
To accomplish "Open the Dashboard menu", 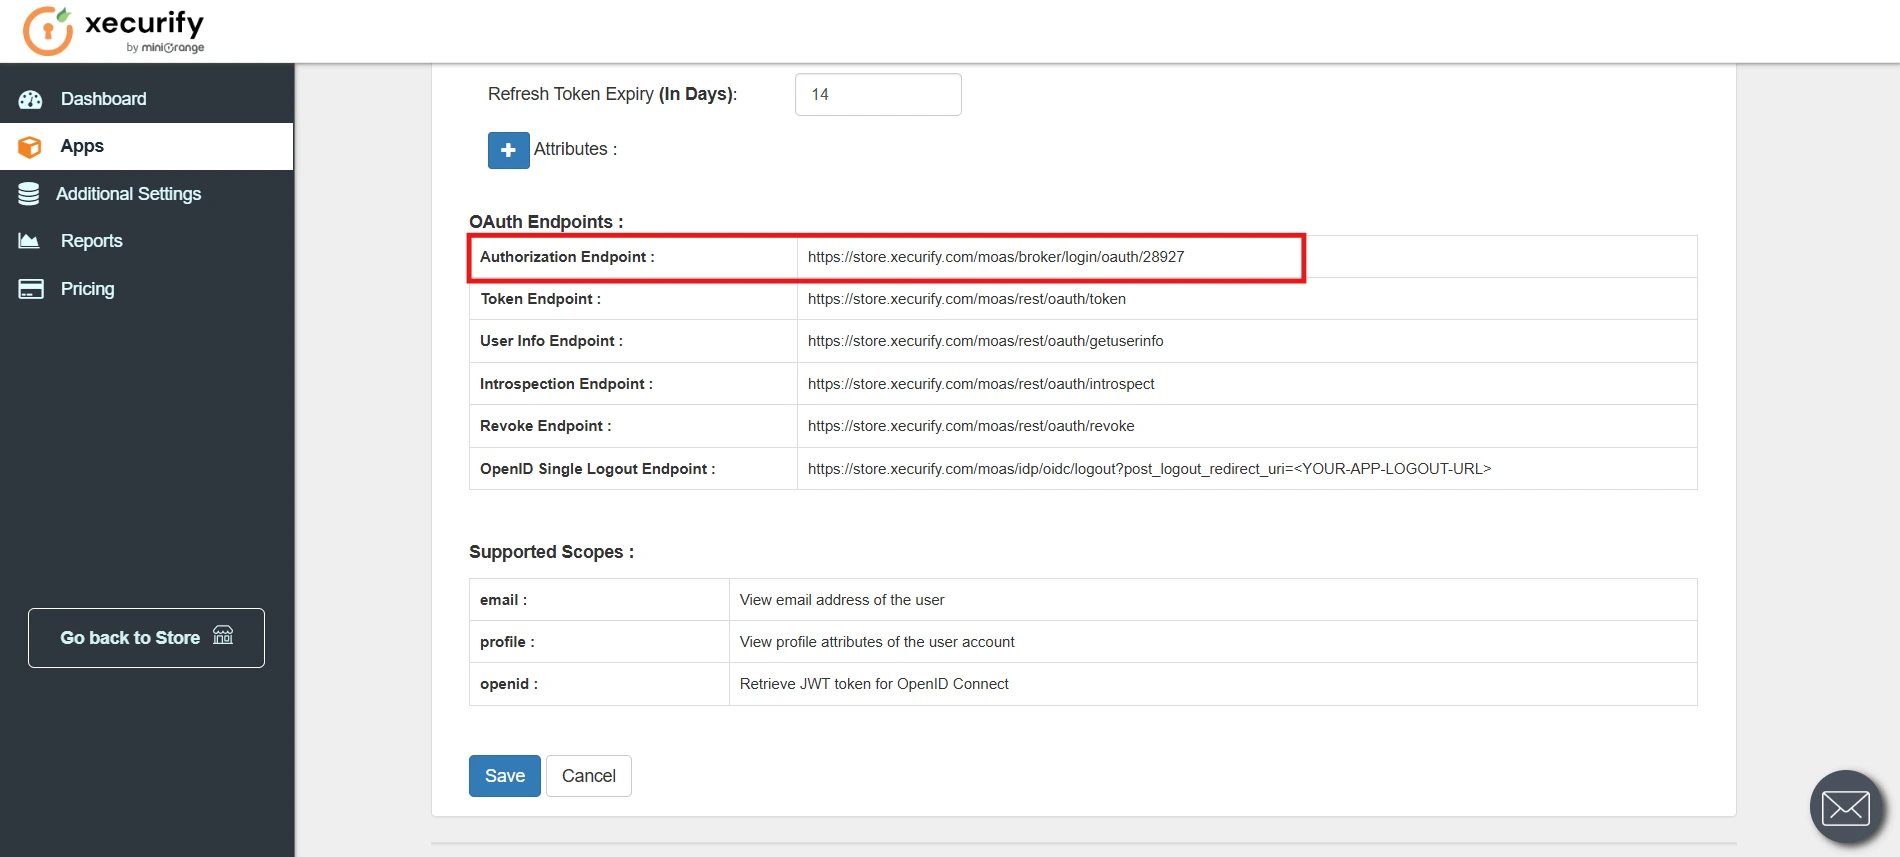I will click(x=147, y=99).
